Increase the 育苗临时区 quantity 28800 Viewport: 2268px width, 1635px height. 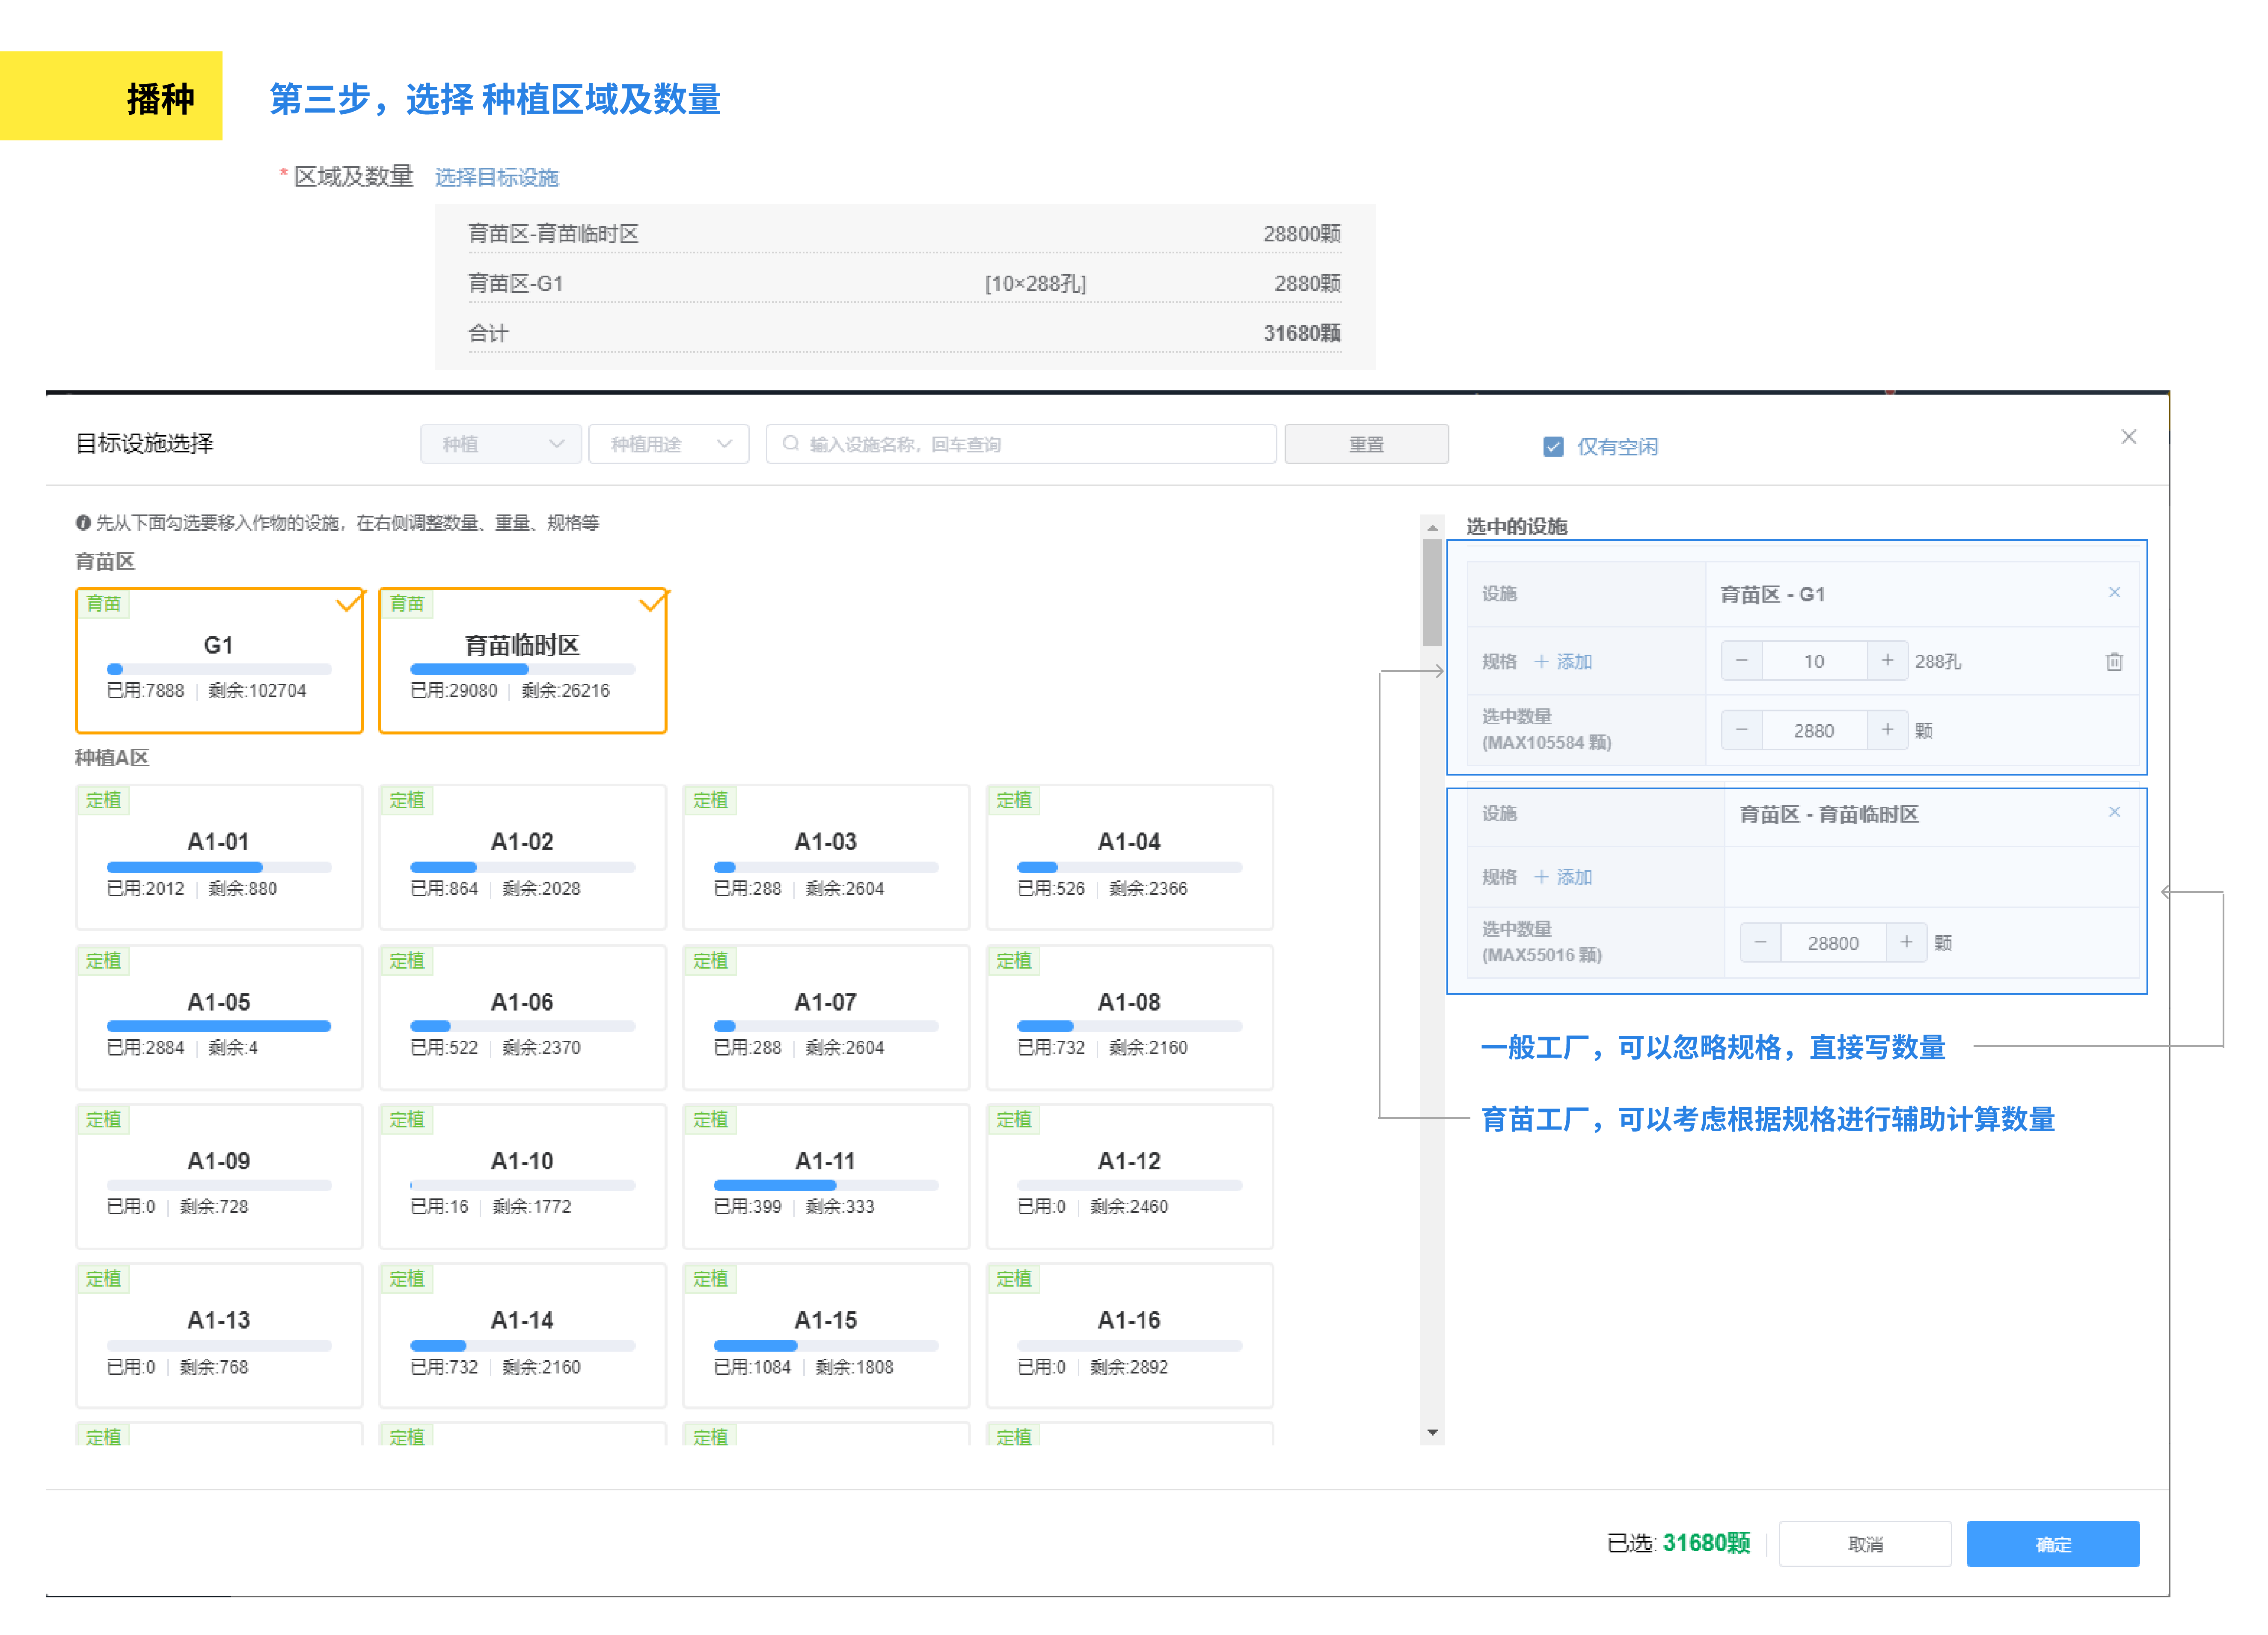(x=1906, y=942)
